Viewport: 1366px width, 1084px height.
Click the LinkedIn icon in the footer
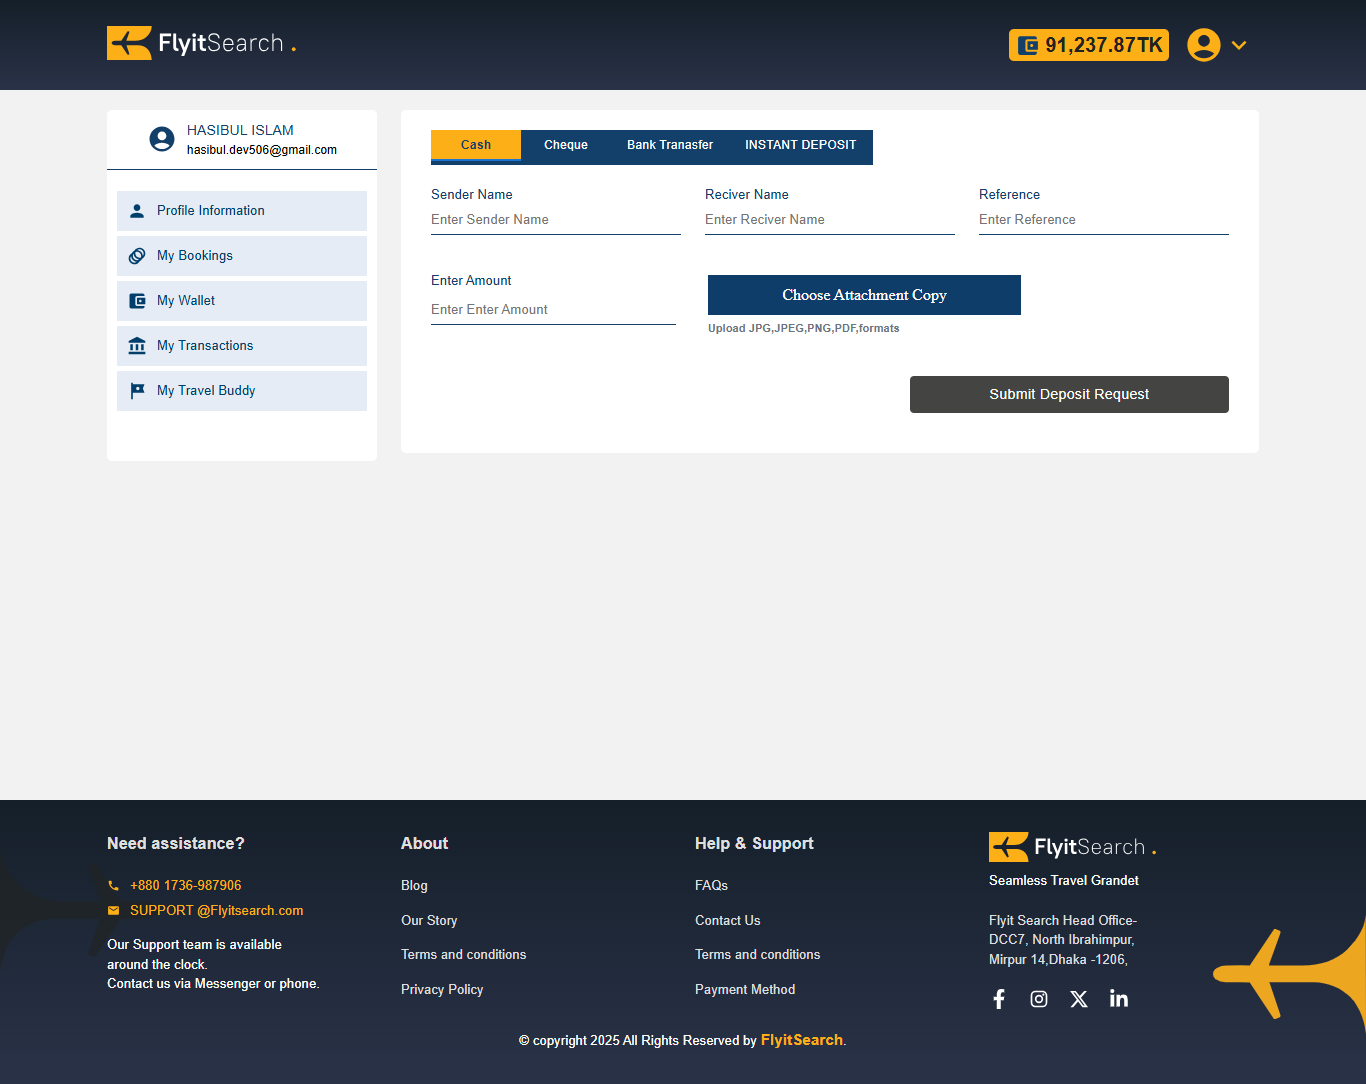1119,998
